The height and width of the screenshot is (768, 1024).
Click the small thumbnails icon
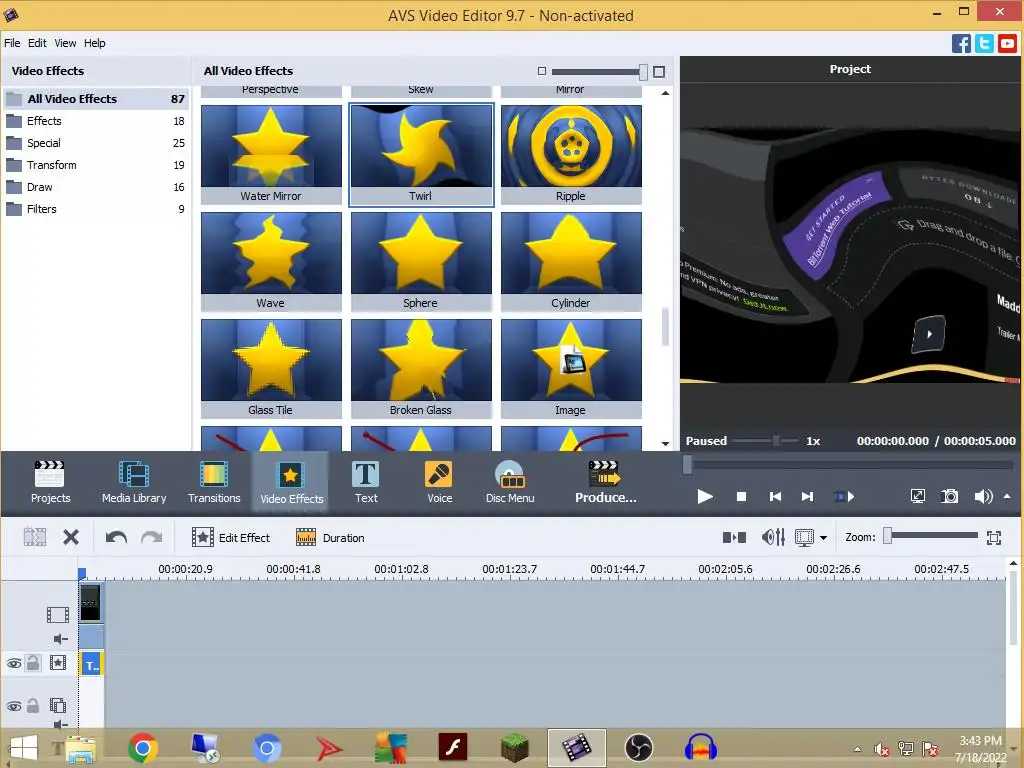541,71
